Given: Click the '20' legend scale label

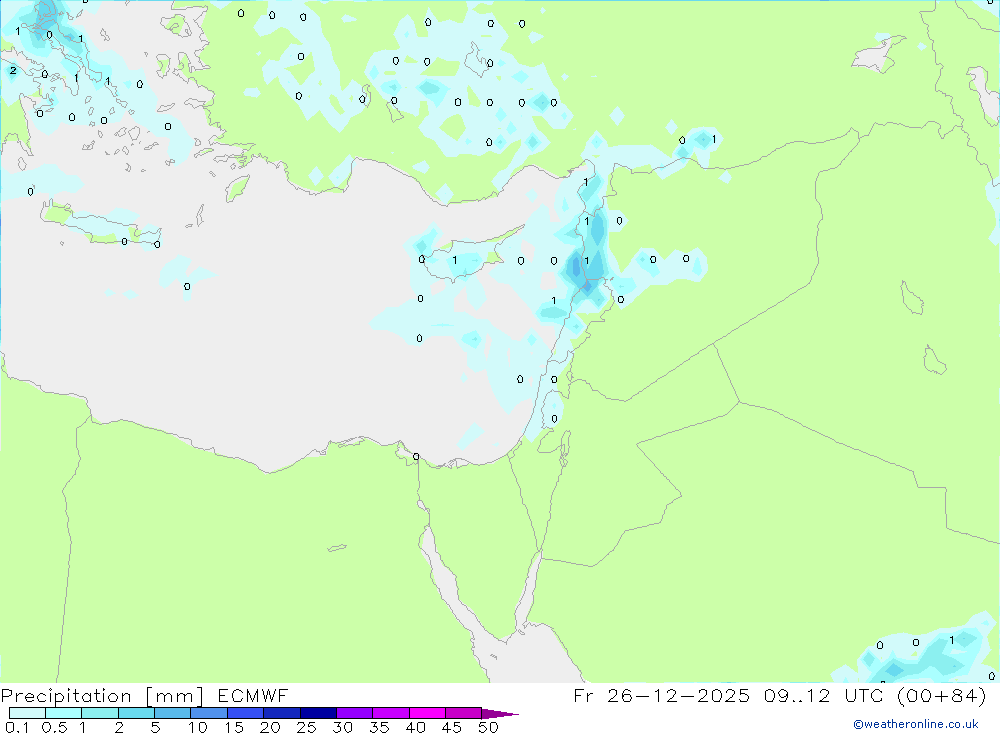Looking at the screenshot, I should point(270,727).
